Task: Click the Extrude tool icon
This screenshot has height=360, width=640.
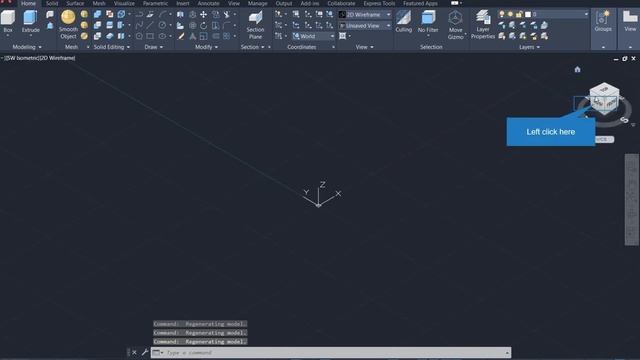Action: click(31, 18)
